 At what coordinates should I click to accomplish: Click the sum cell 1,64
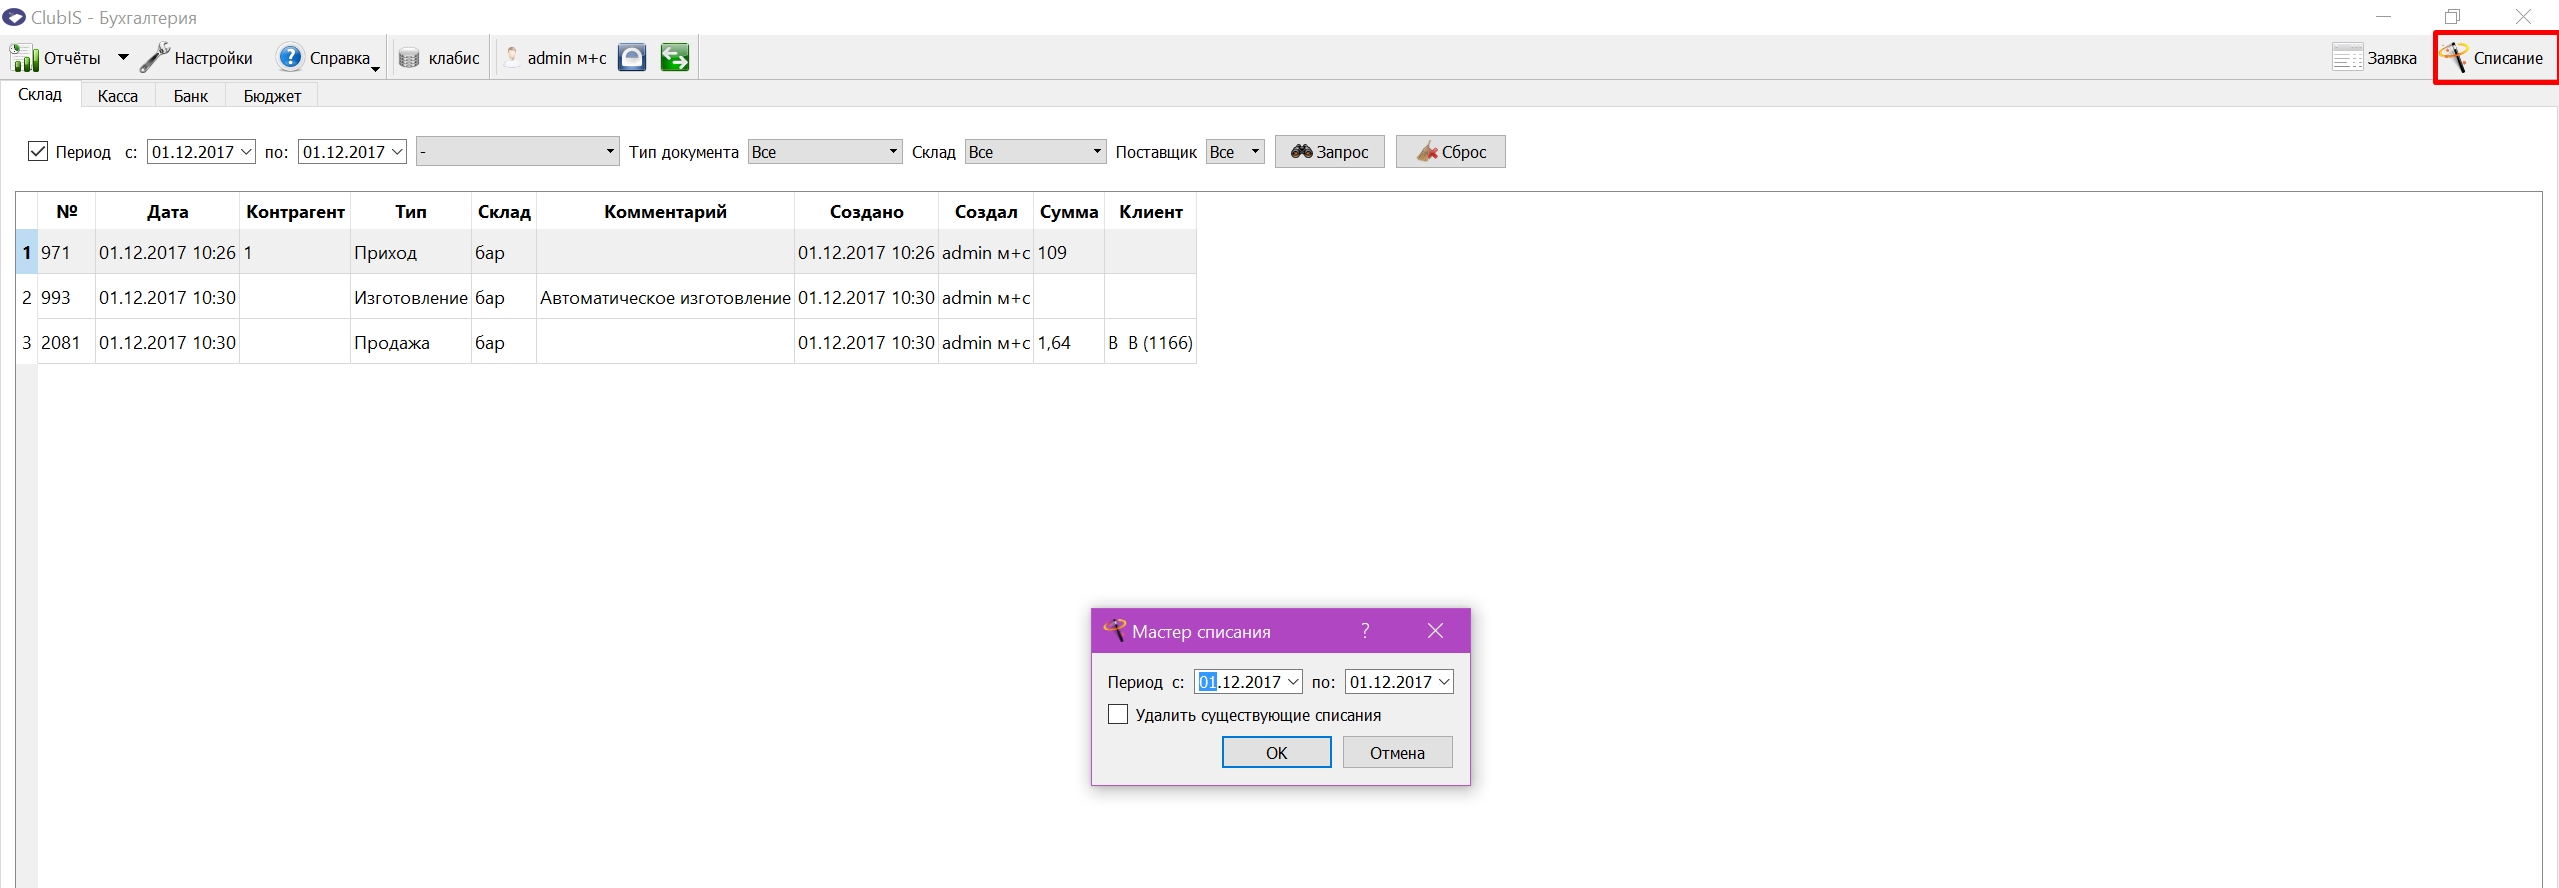1069,343
